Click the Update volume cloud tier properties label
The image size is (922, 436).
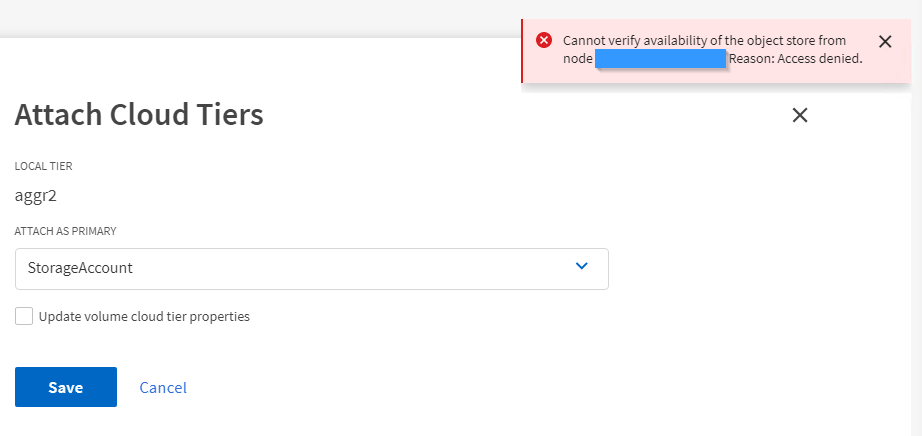pos(144,316)
